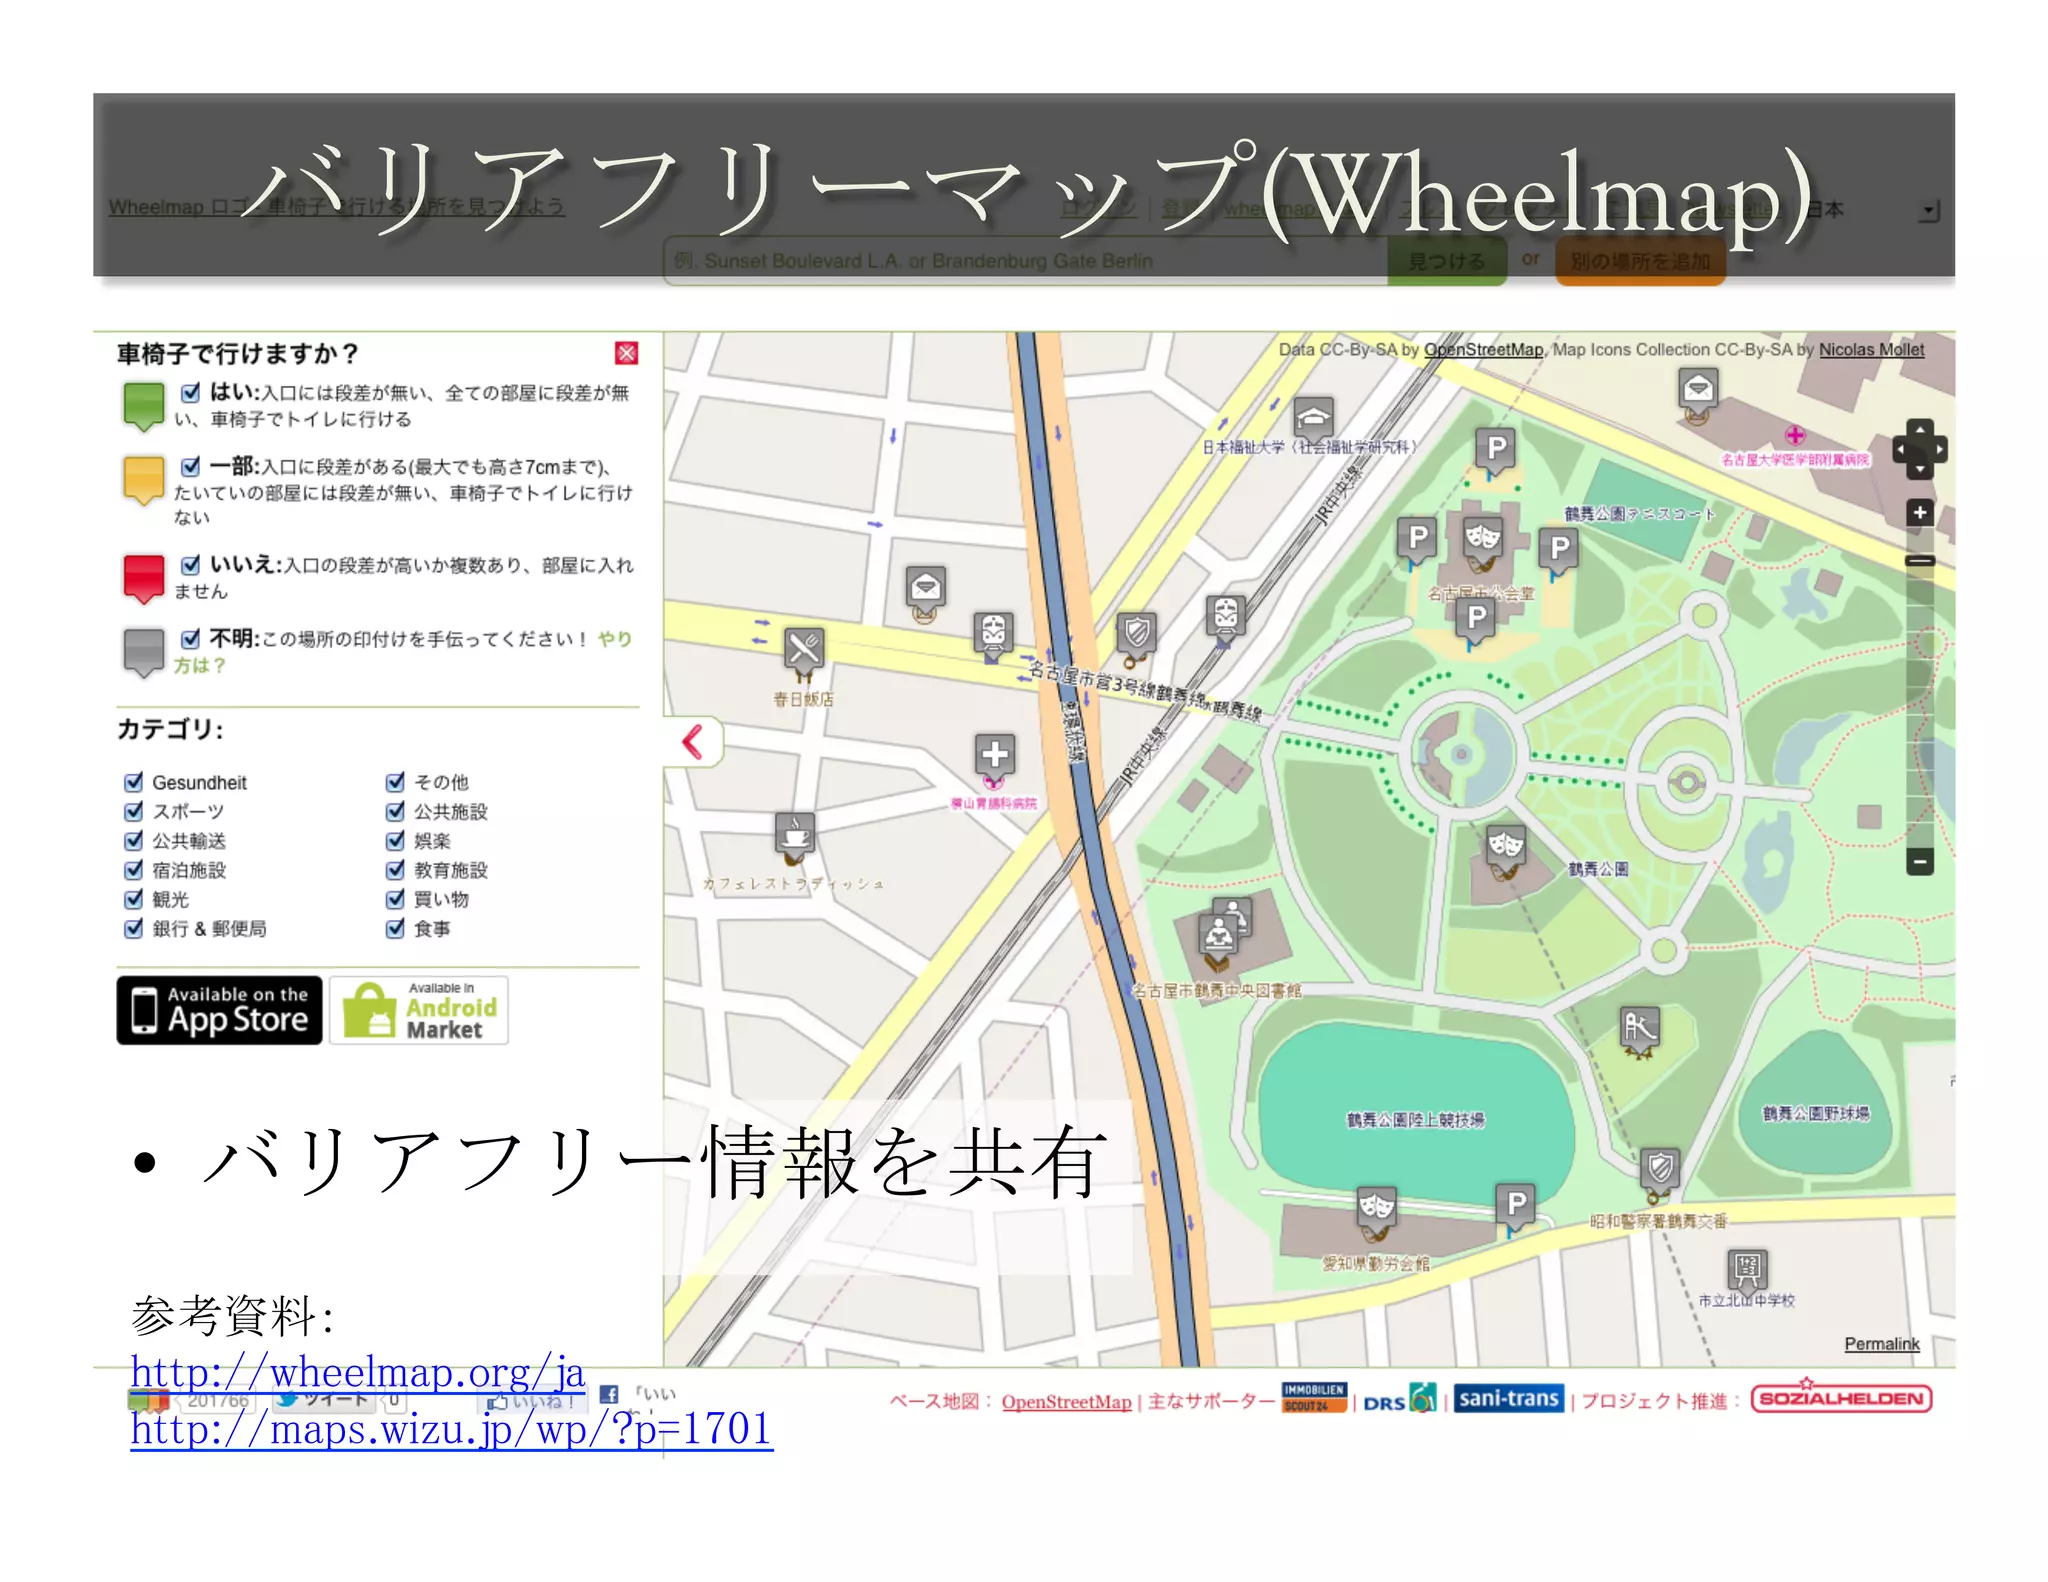Select the post office marker near 名古屋大学医学部附属病院
This screenshot has width=2048, height=1582.
1698,389
